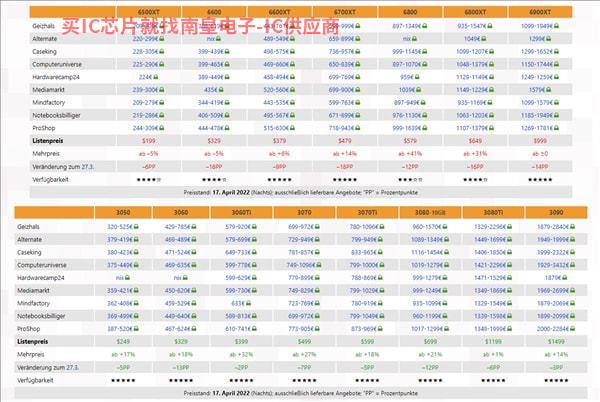
Task: Click the 3070Ti column header
Action: click(x=367, y=212)
